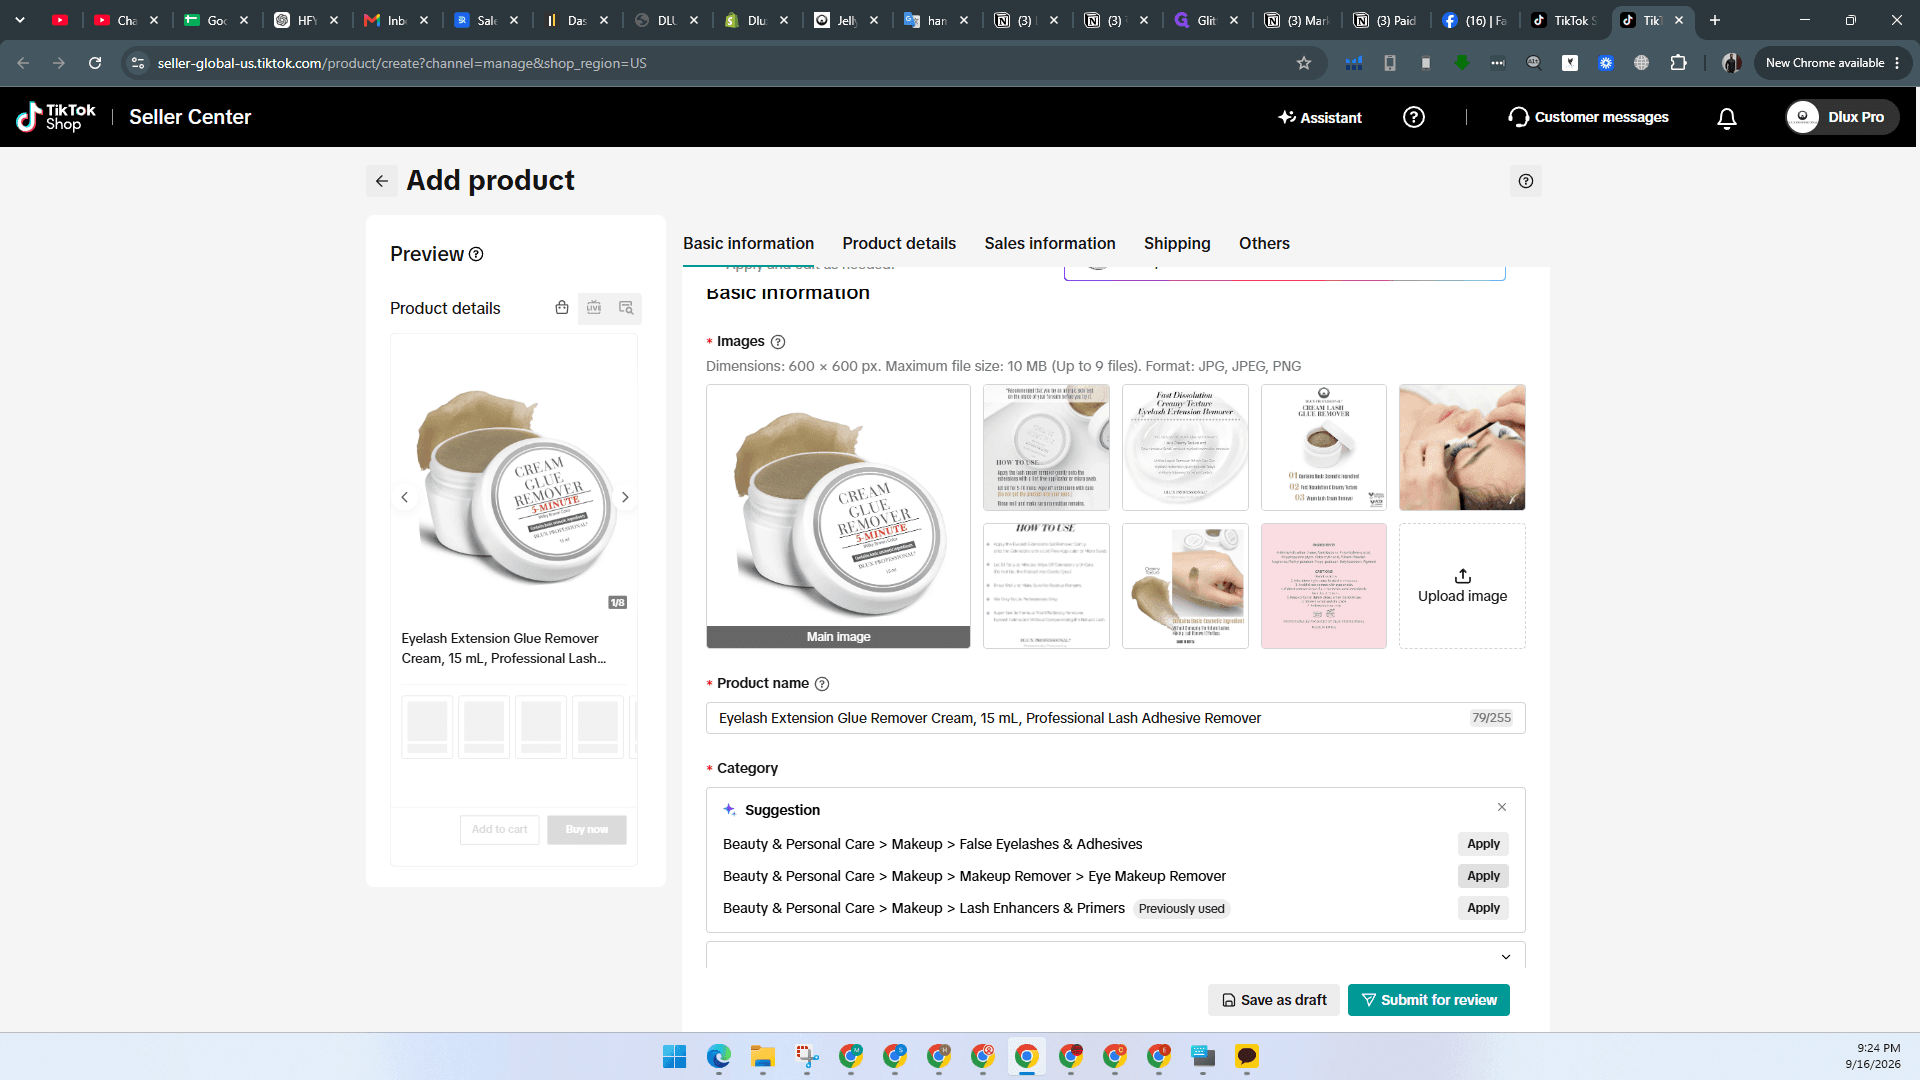
Task: Click Save as draft
Action: click(x=1273, y=1000)
